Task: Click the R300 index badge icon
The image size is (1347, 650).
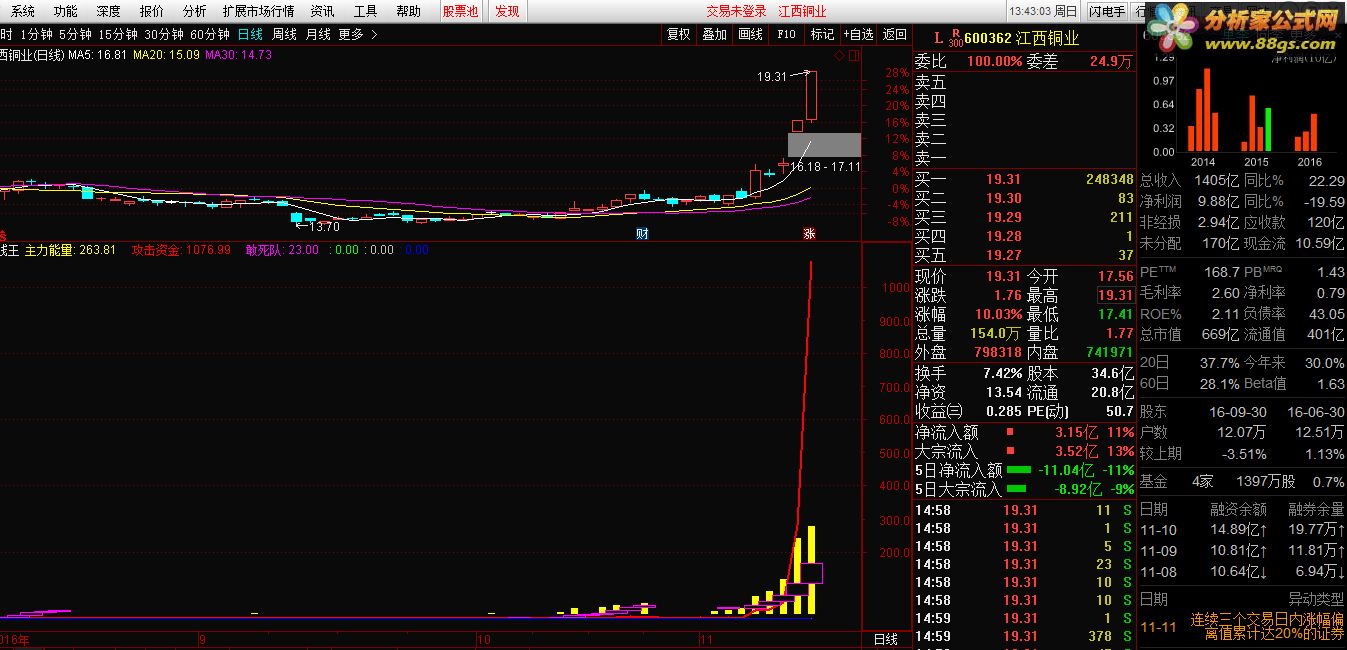Action: pos(955,39)
